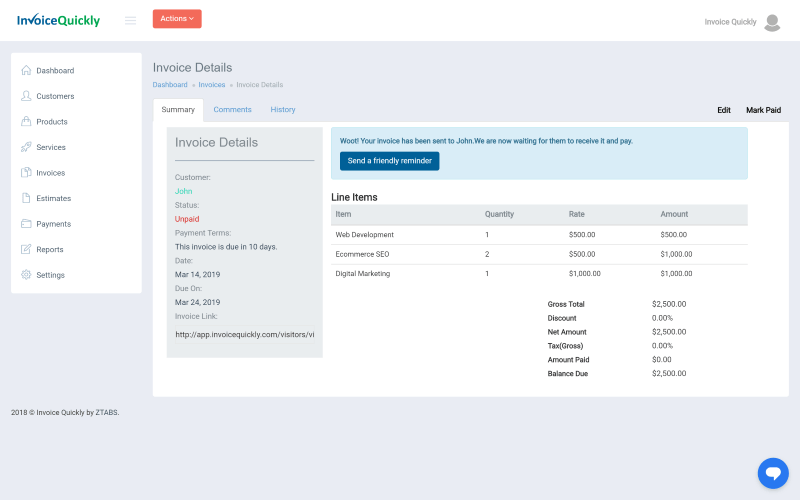Click the Settings gear icon in sidebar
Screen dimensions: 800x500
[x=26, y=275]
